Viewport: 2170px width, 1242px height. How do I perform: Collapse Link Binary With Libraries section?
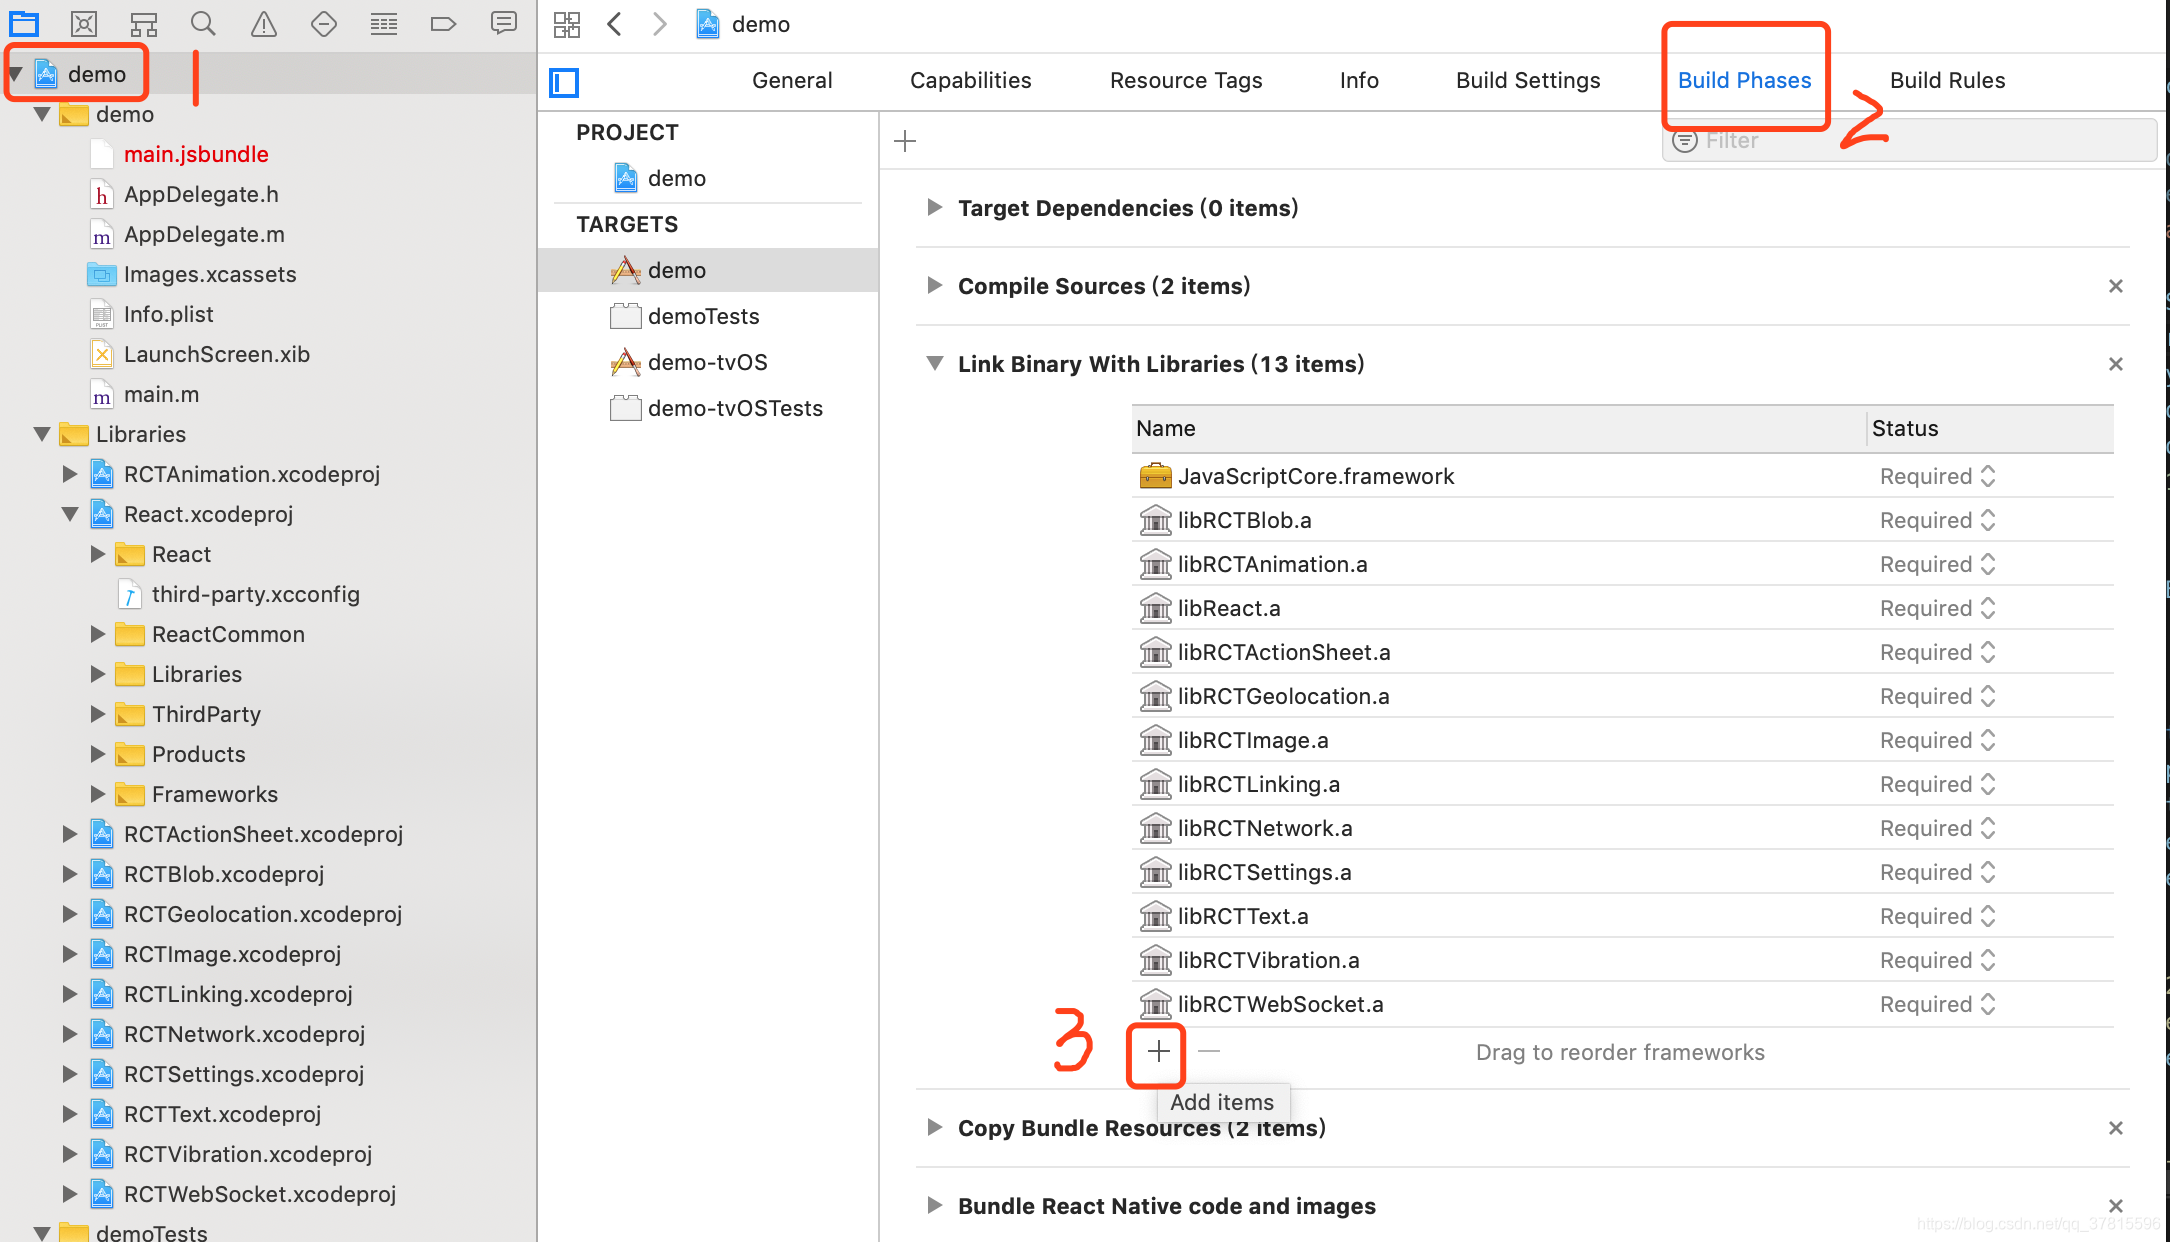935,363
